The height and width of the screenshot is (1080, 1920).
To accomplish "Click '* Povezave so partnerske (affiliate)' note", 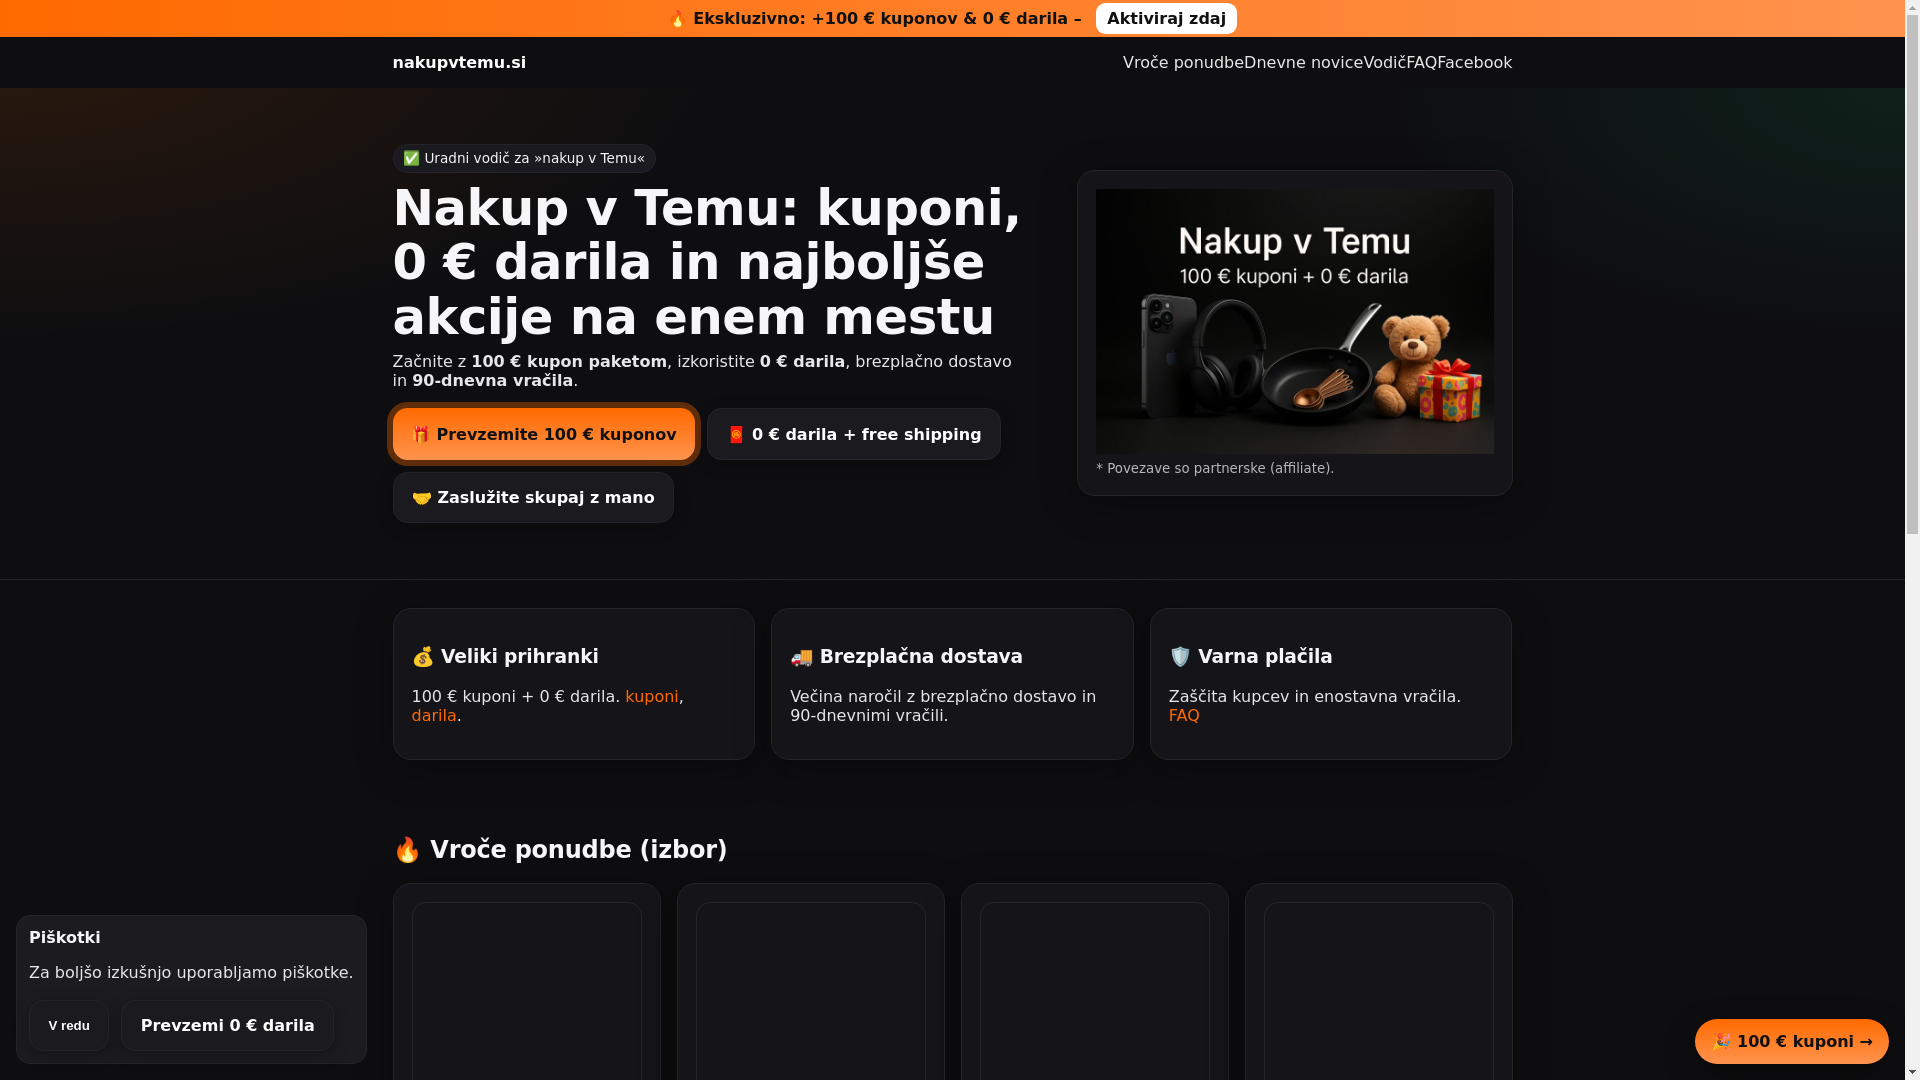I will [1215, 468].
